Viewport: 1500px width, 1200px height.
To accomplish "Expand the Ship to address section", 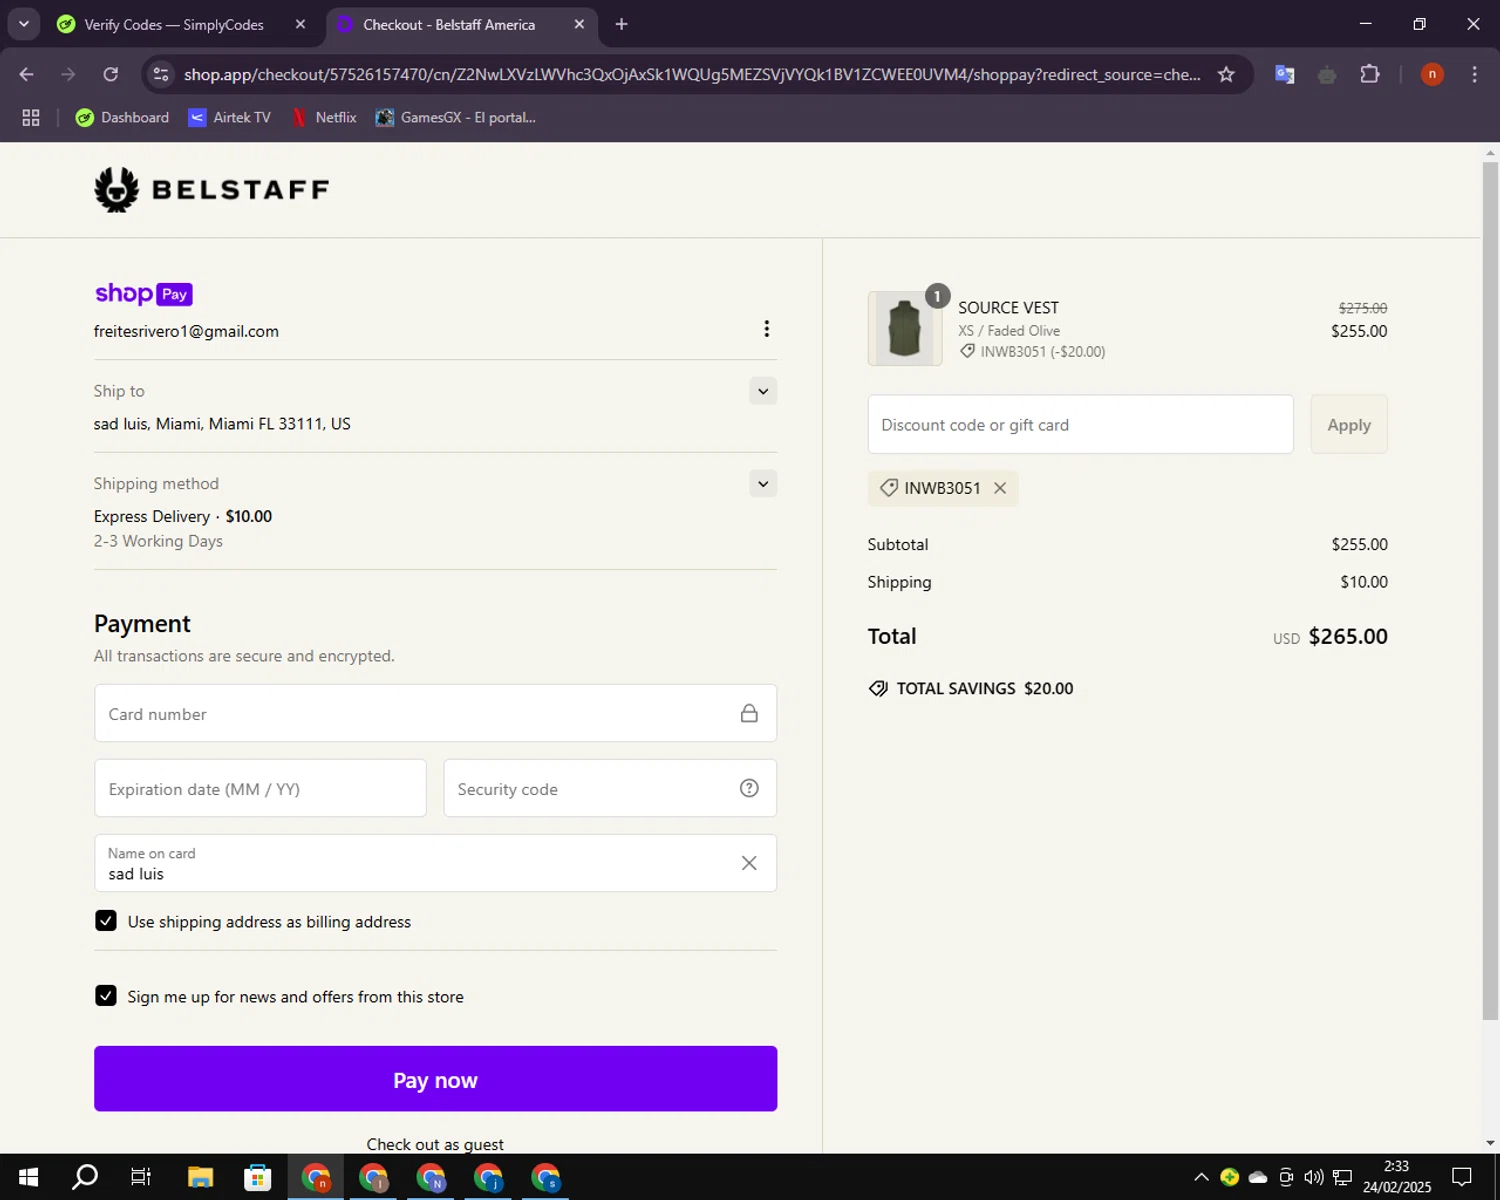I will (763, 391).
